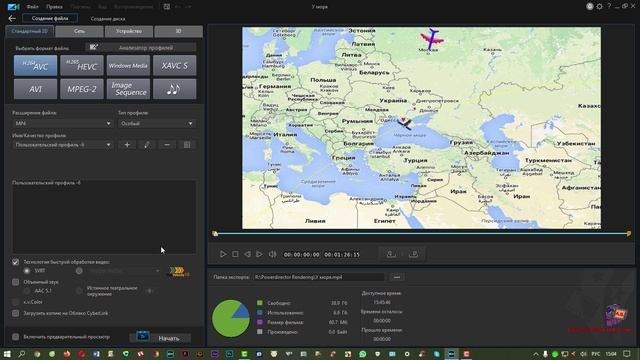Click the Начать start button
Viewport: 640px width, 360px height.
pyautogui.click(x=160, y=338)
